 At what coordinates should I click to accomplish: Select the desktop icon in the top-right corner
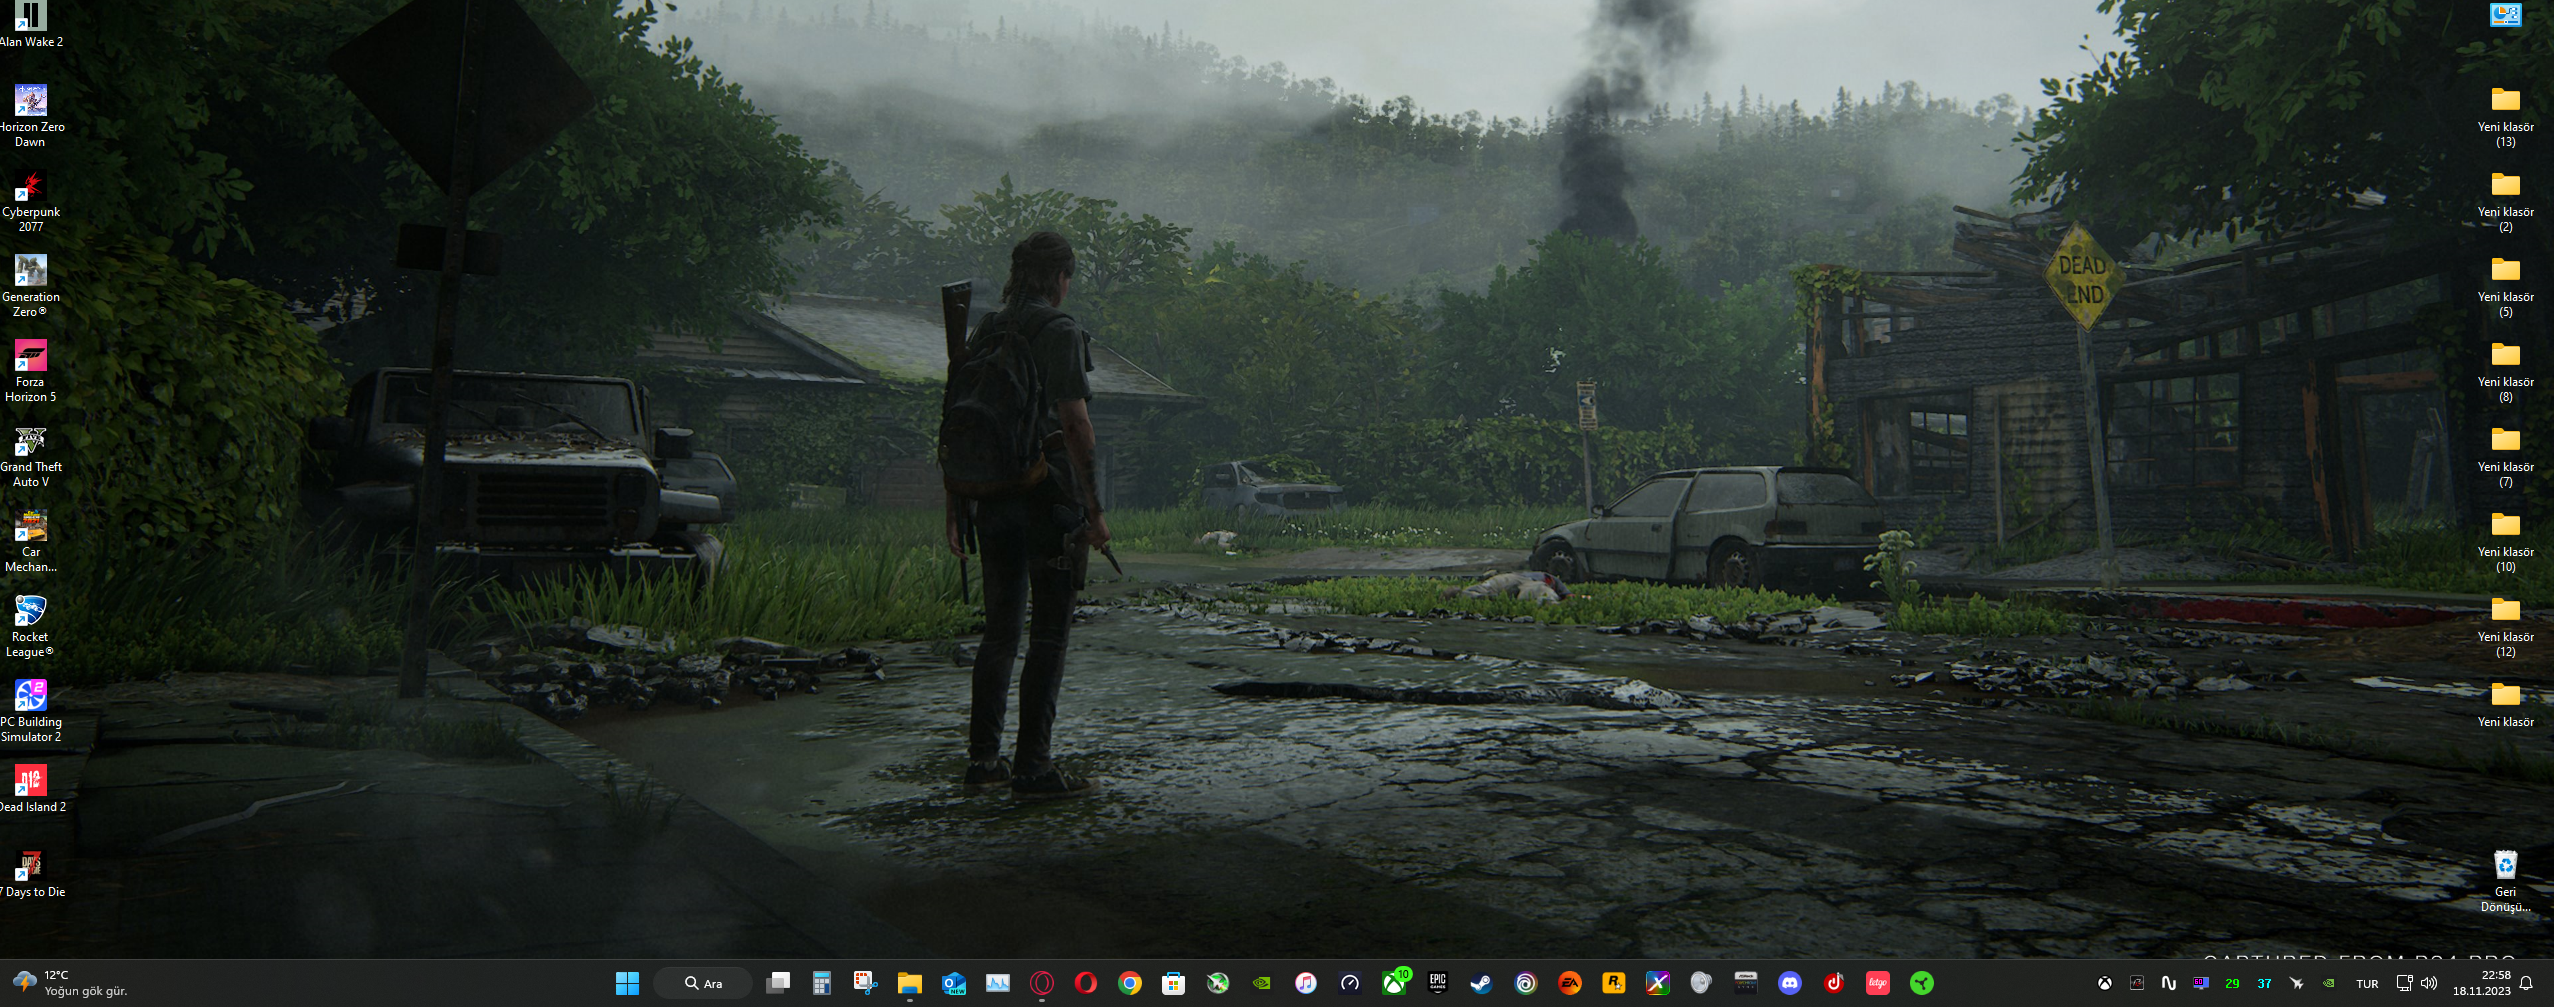pos(2505,14)
